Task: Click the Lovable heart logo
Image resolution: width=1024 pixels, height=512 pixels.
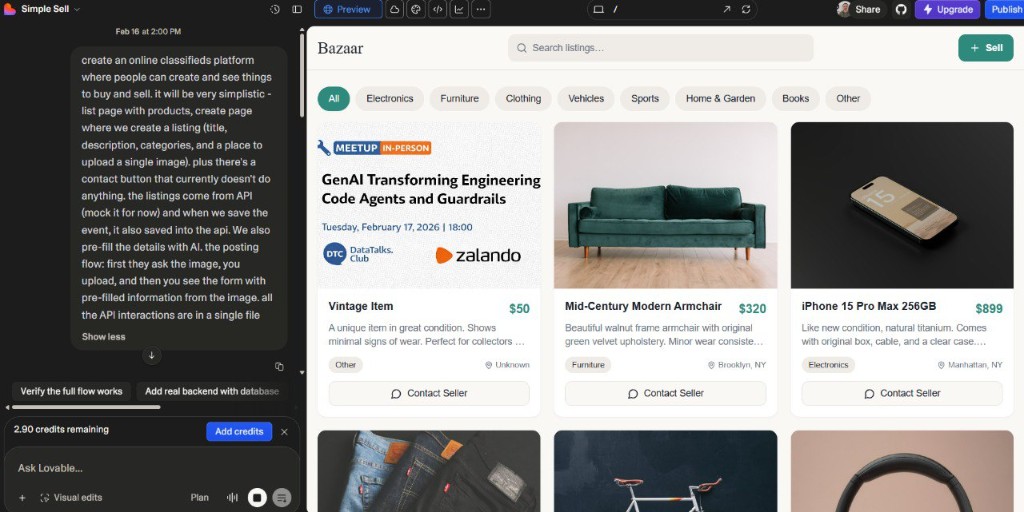Action: [x=10, y=10]
